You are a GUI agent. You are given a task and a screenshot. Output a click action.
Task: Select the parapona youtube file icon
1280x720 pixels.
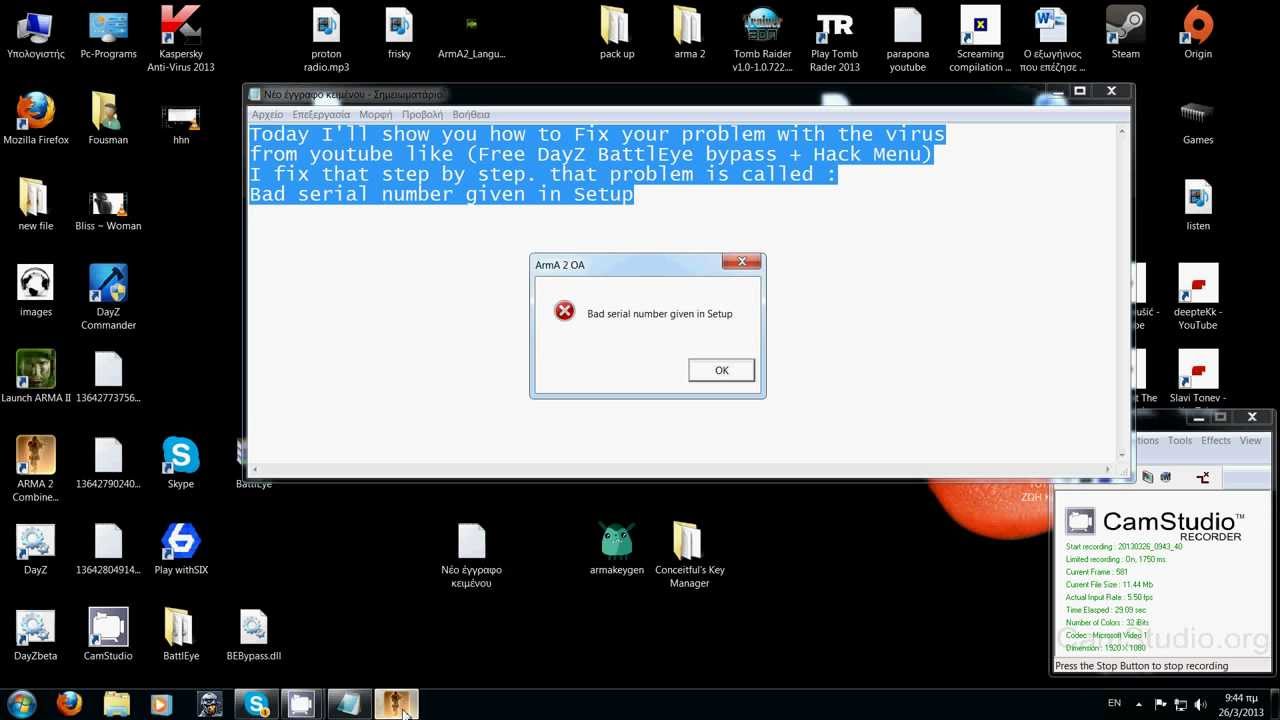click(x=907, y=40)
